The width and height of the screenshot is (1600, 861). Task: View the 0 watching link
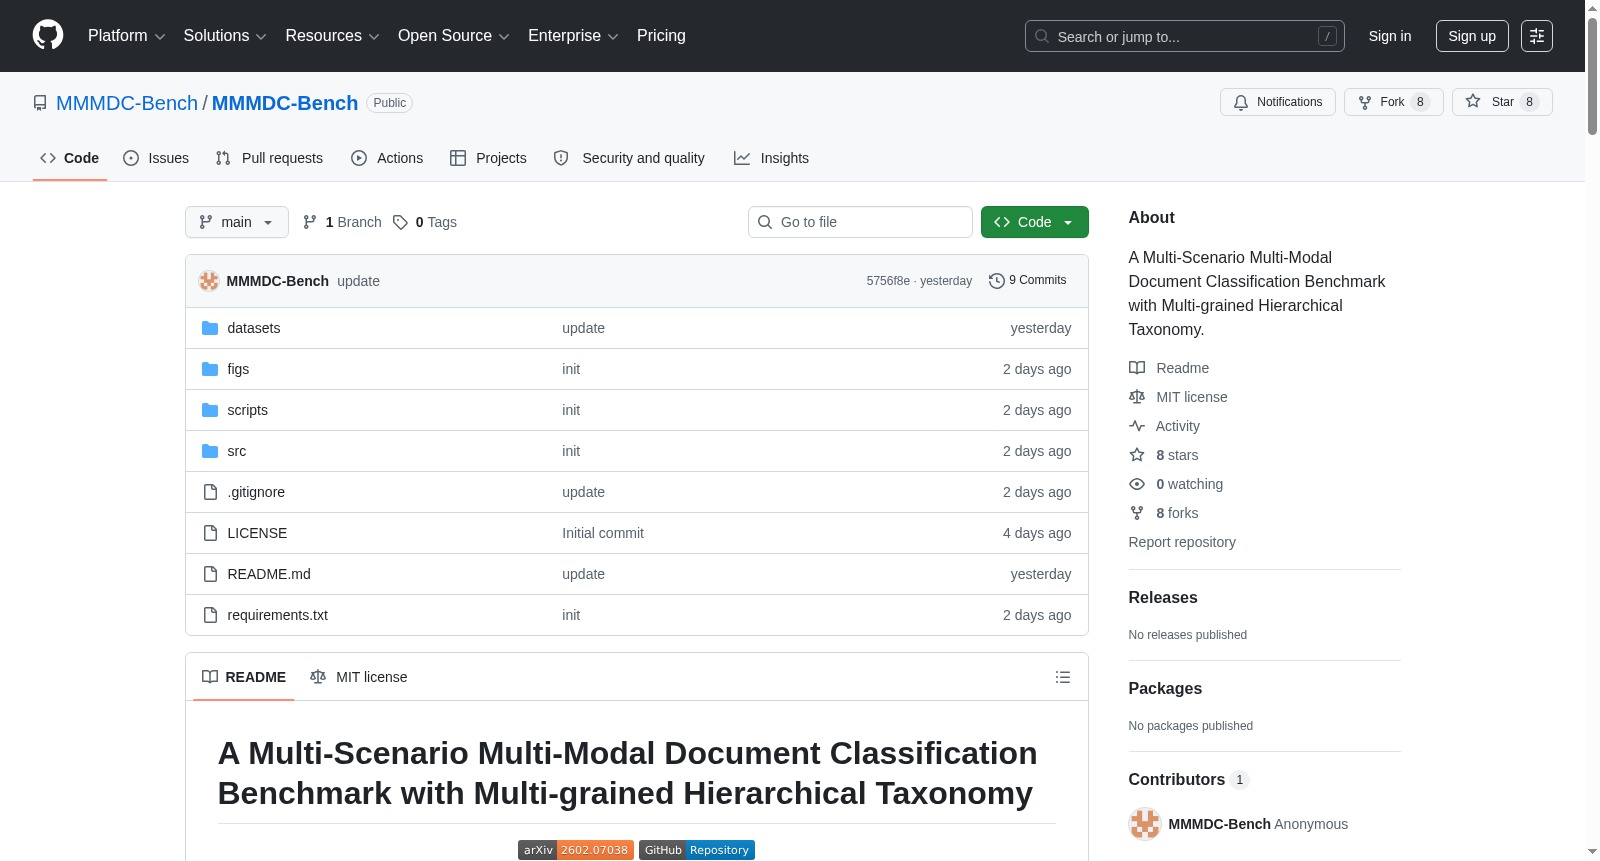click(x=1176, y=484)
